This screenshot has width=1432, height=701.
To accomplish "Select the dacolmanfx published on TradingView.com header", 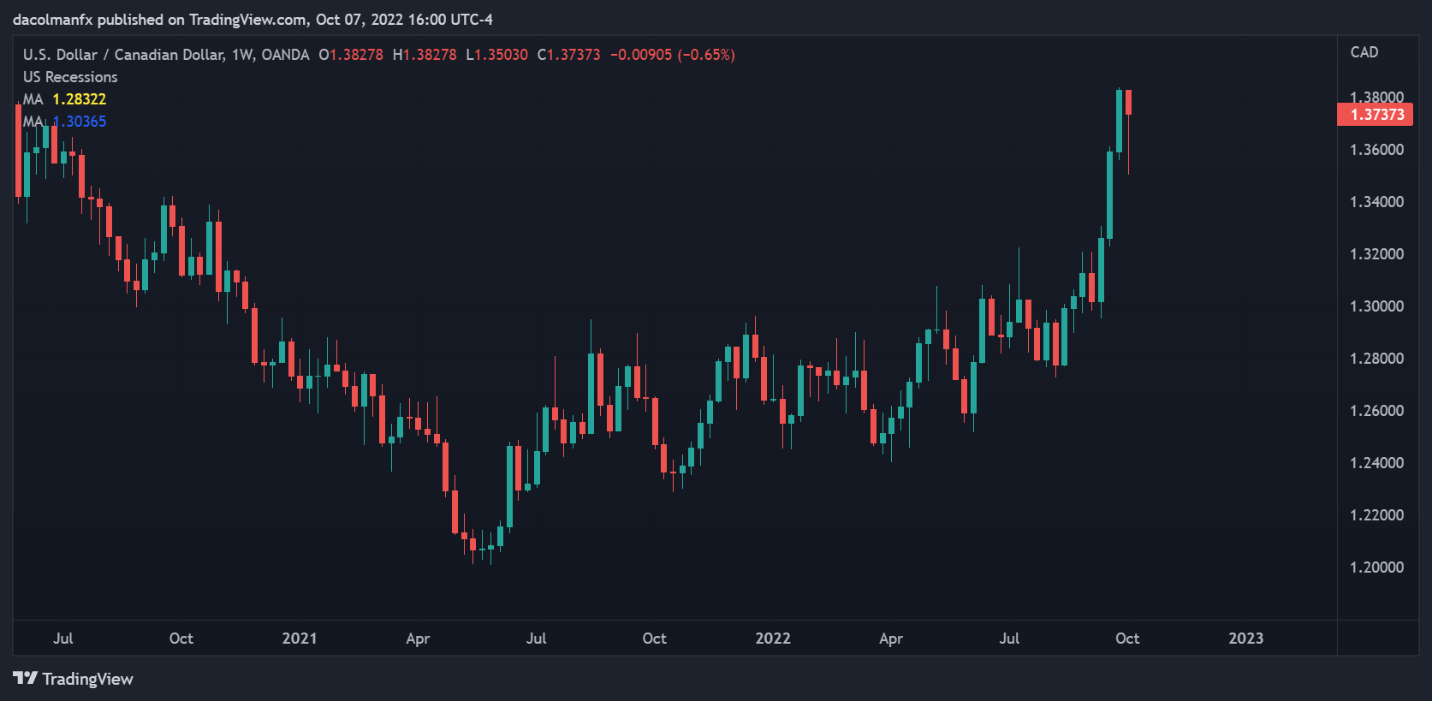I will [x=253, y=20].
